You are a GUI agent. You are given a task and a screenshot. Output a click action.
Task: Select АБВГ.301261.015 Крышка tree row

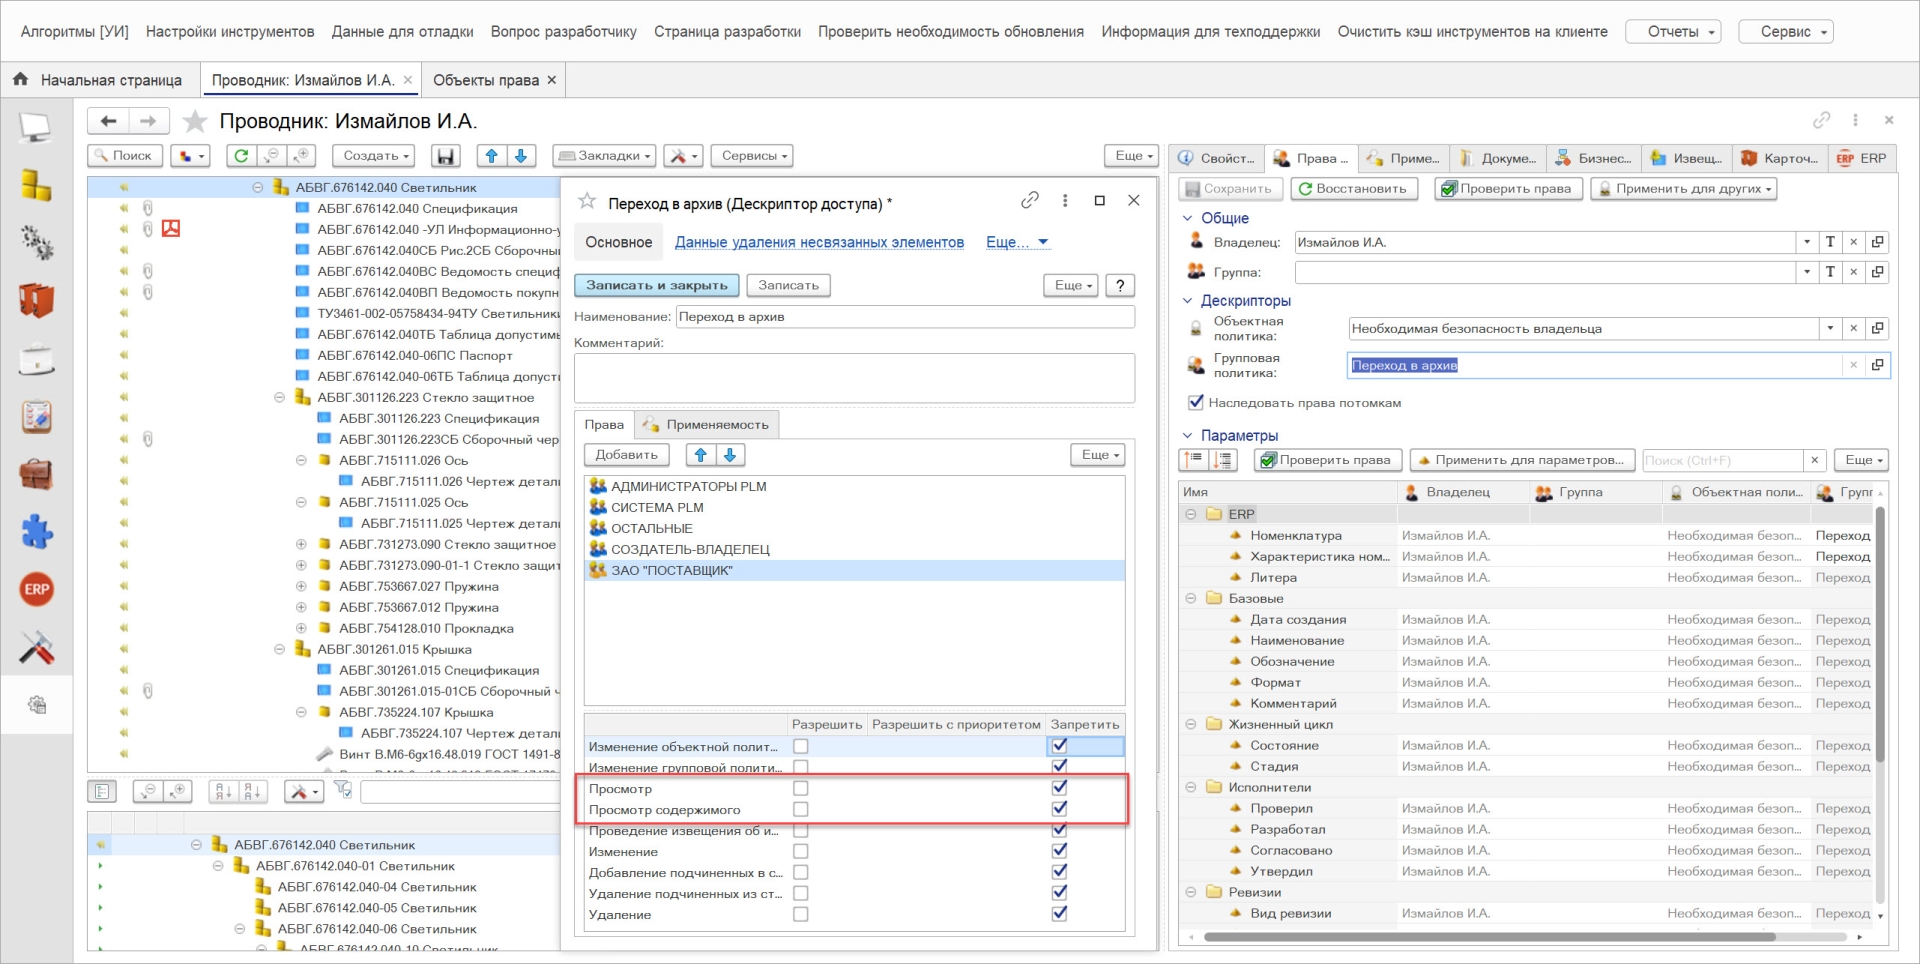[394, 649]
